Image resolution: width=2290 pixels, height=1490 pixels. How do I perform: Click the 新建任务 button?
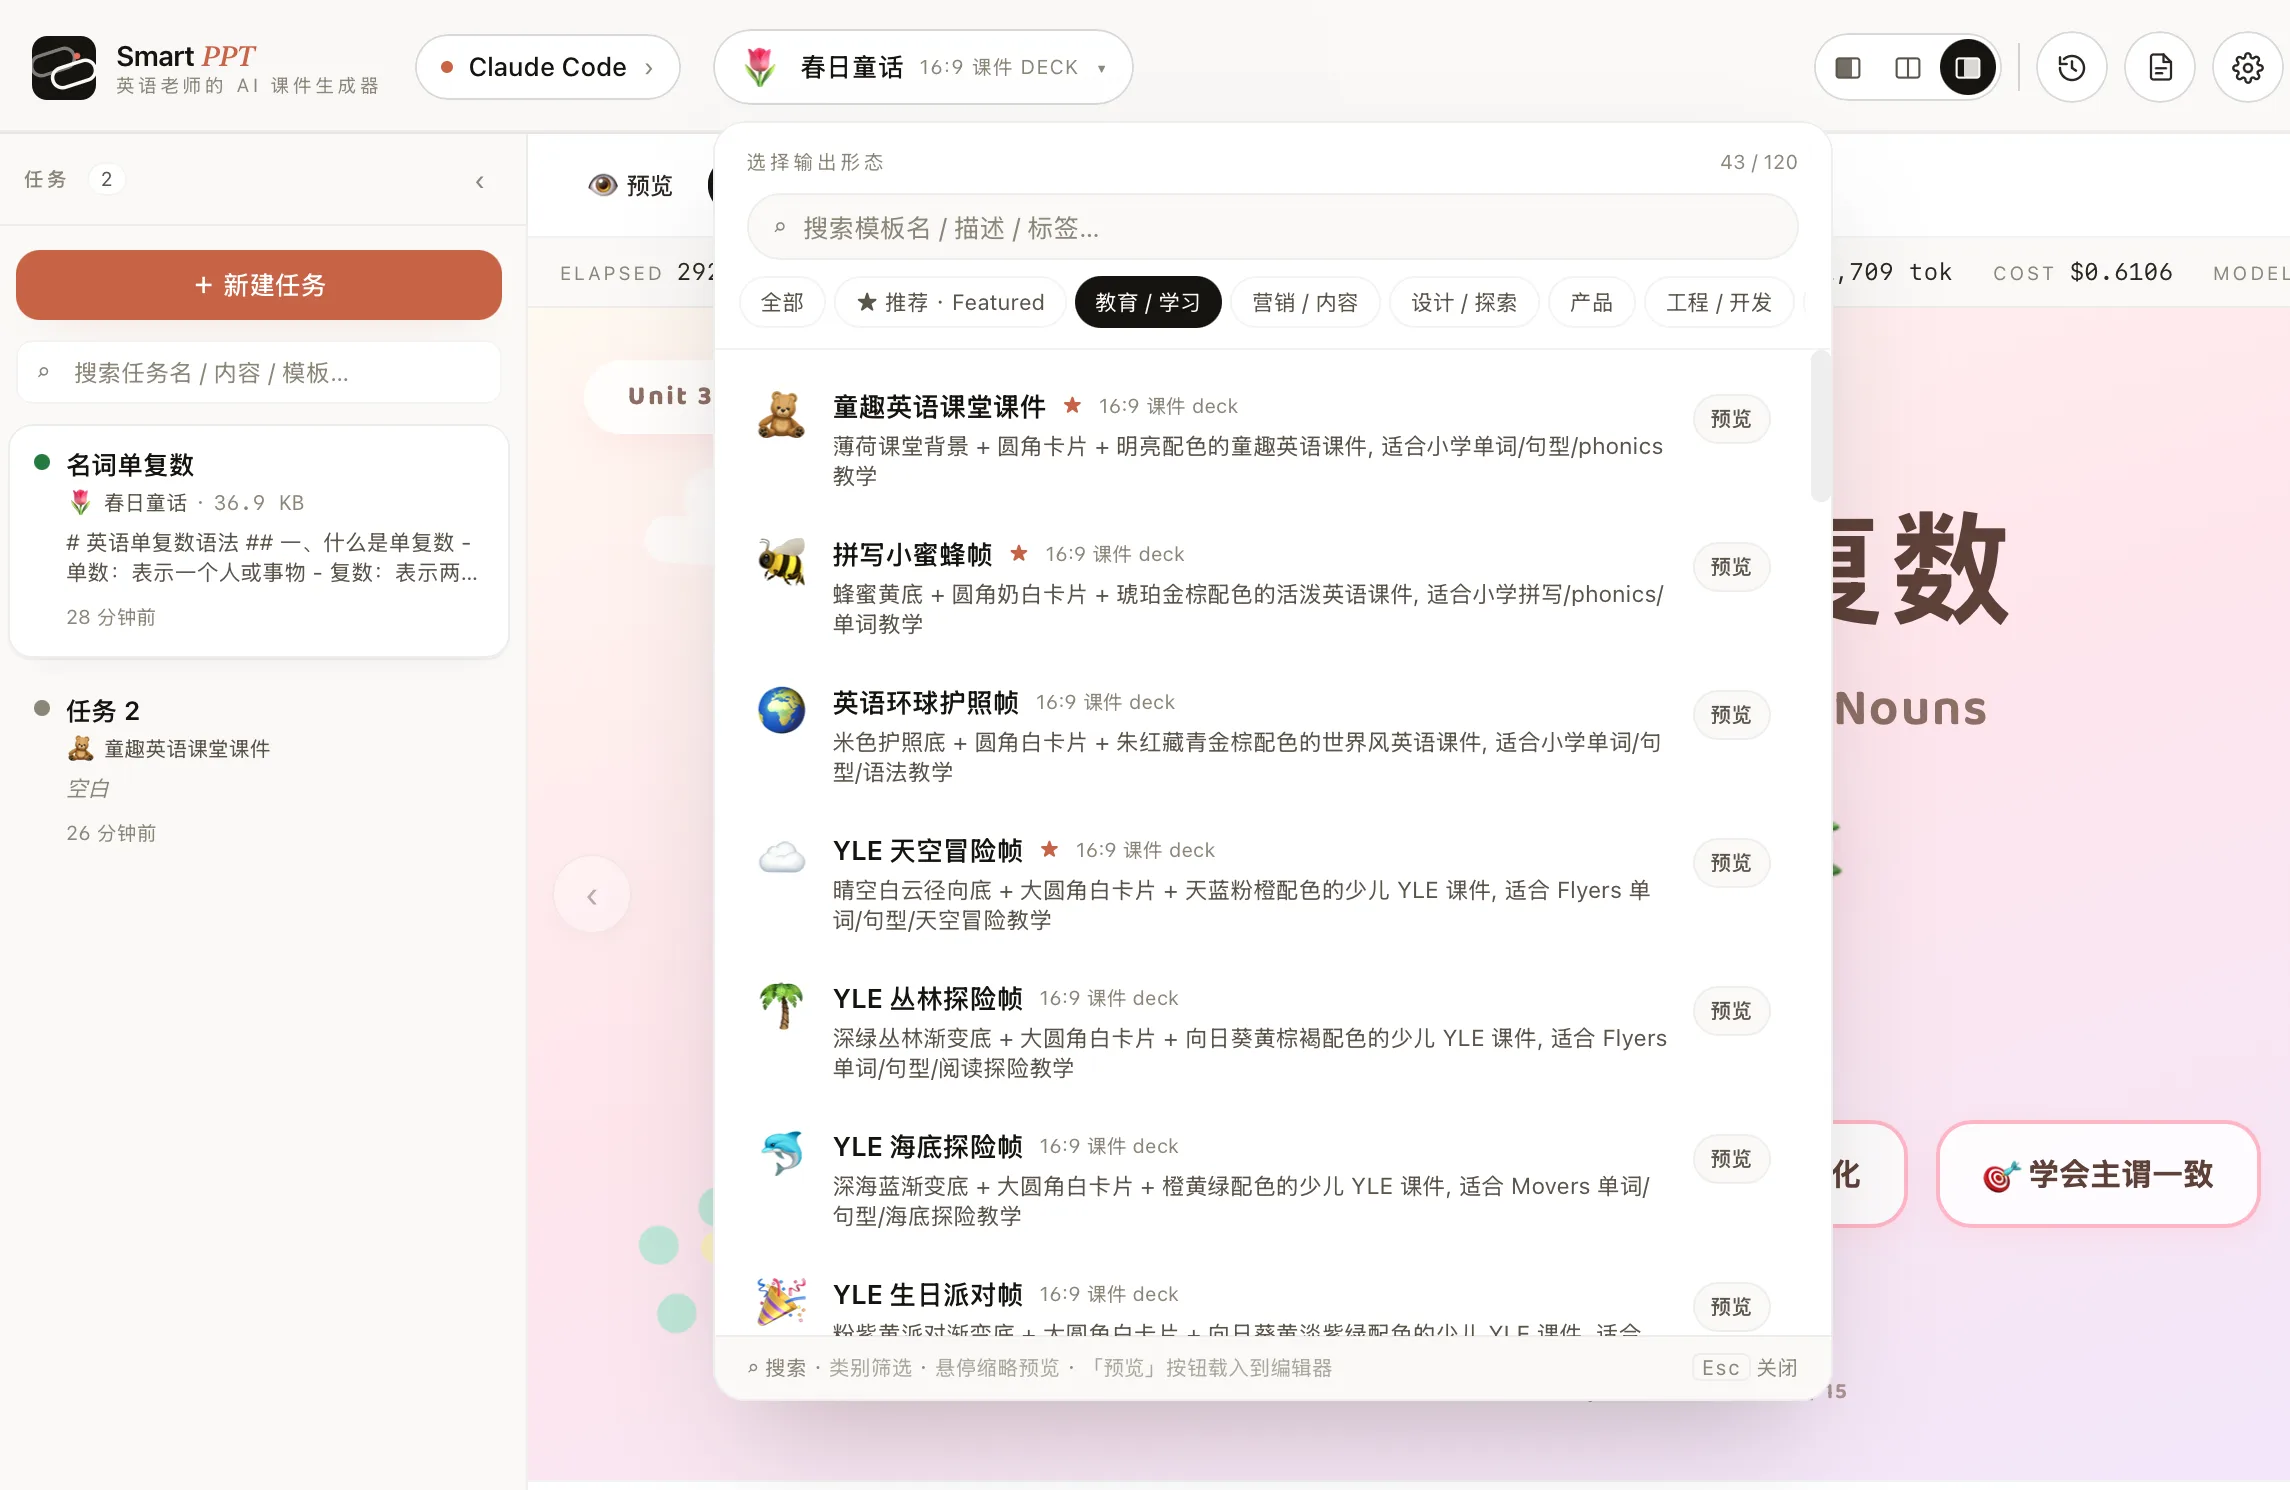pos(259,285)
